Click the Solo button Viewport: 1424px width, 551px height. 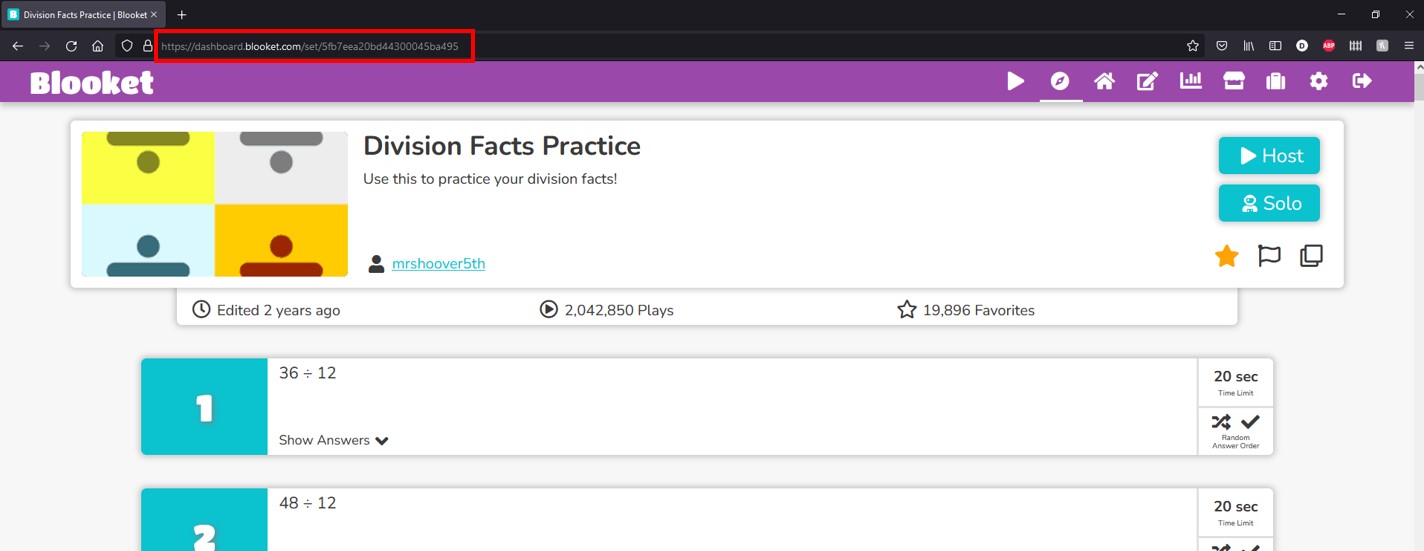coord(1269,203)
